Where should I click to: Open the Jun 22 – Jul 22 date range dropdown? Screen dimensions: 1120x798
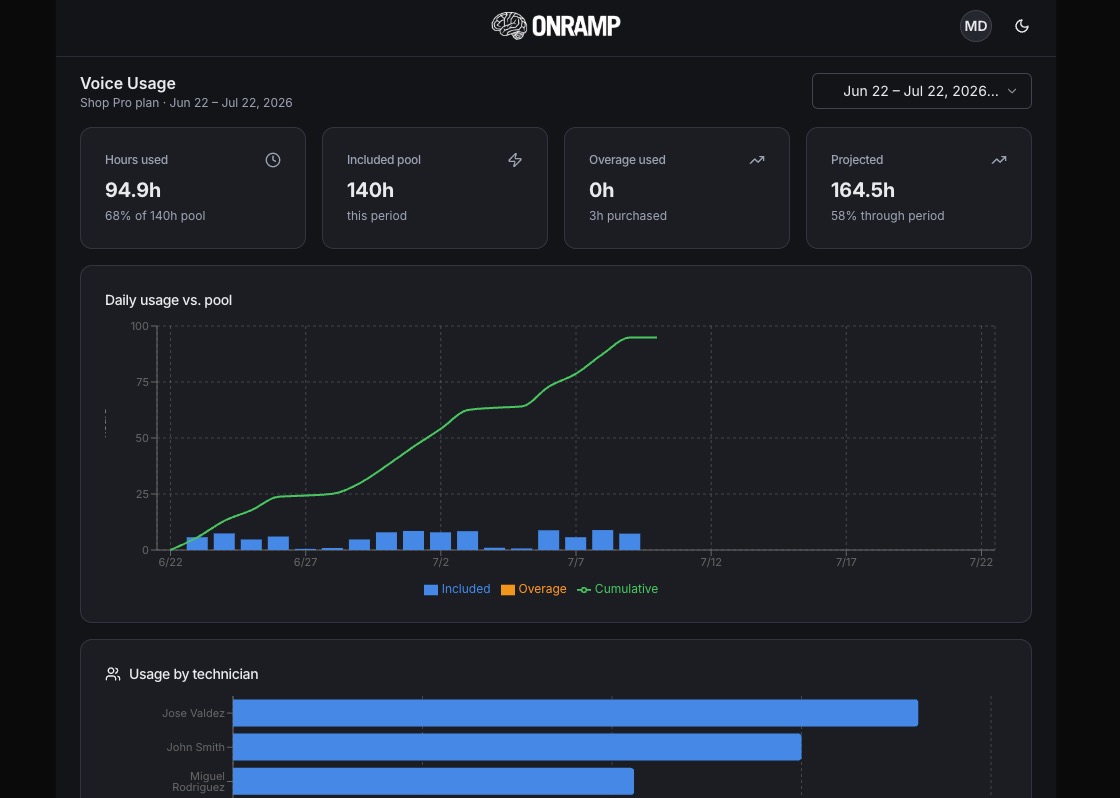coord(921,91)
